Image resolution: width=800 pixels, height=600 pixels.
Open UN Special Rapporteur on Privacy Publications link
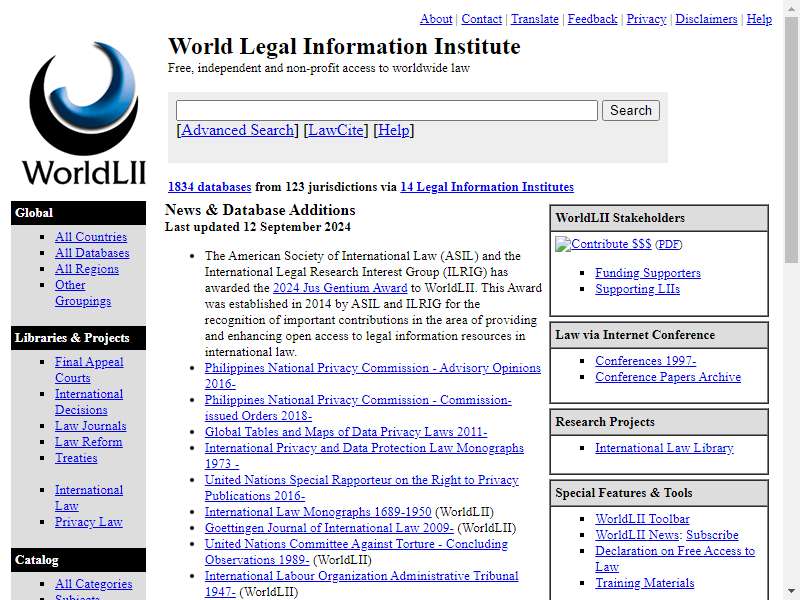(x=362, y=488)
